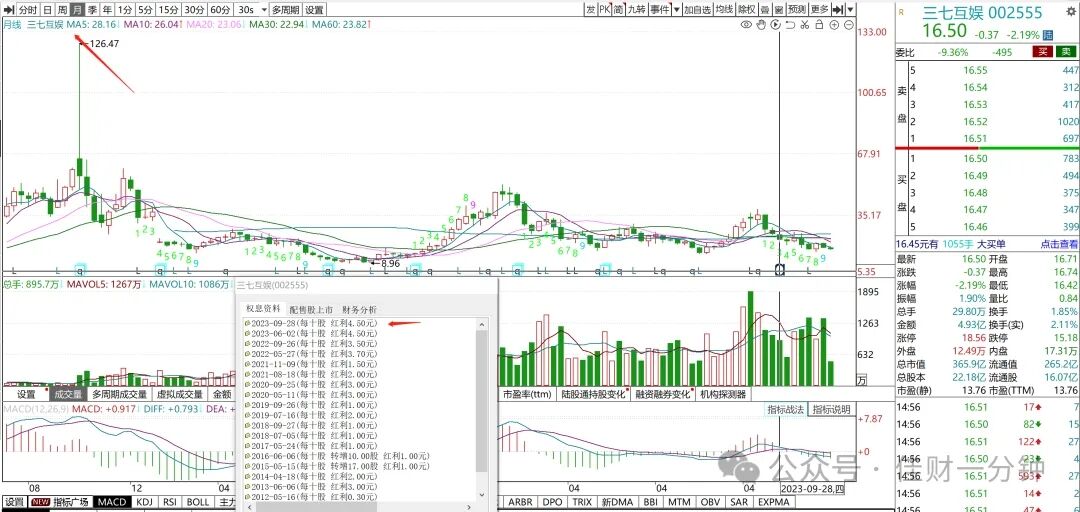
Task: Click the 多周期 multi-period button
Action: (x=286, y=10)
